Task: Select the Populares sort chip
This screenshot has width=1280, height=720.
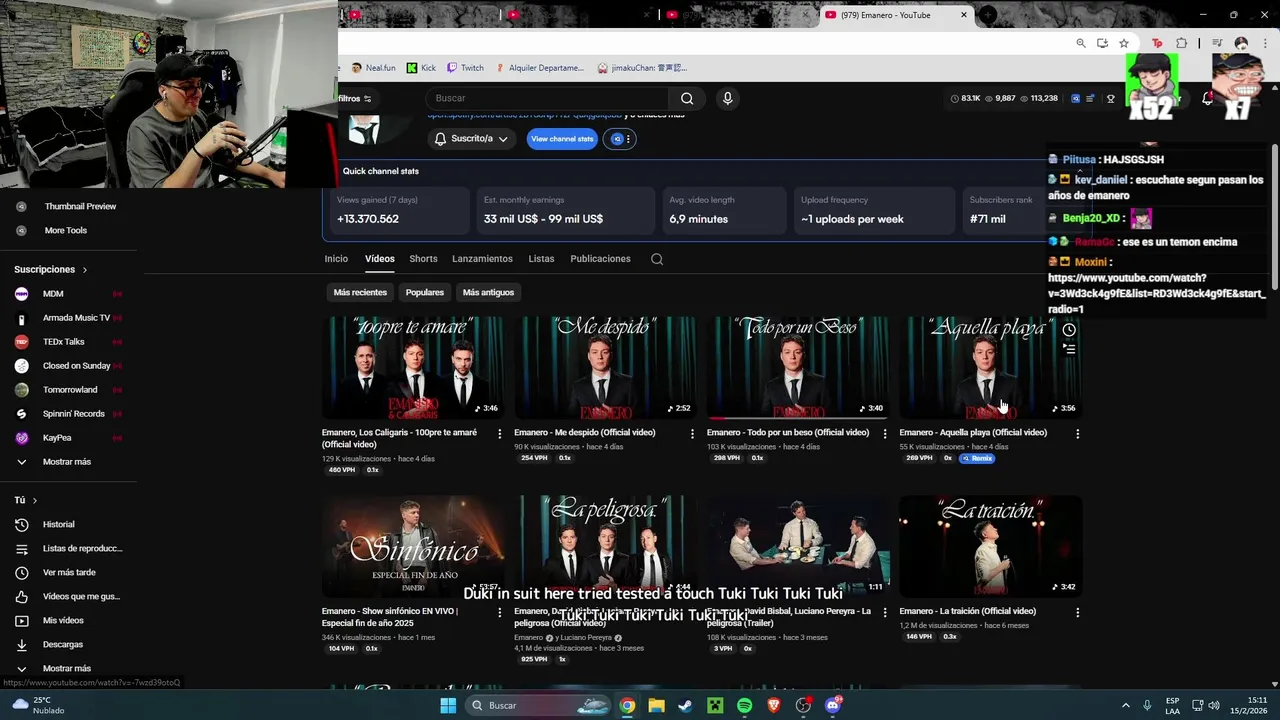Action: (424, 292)
